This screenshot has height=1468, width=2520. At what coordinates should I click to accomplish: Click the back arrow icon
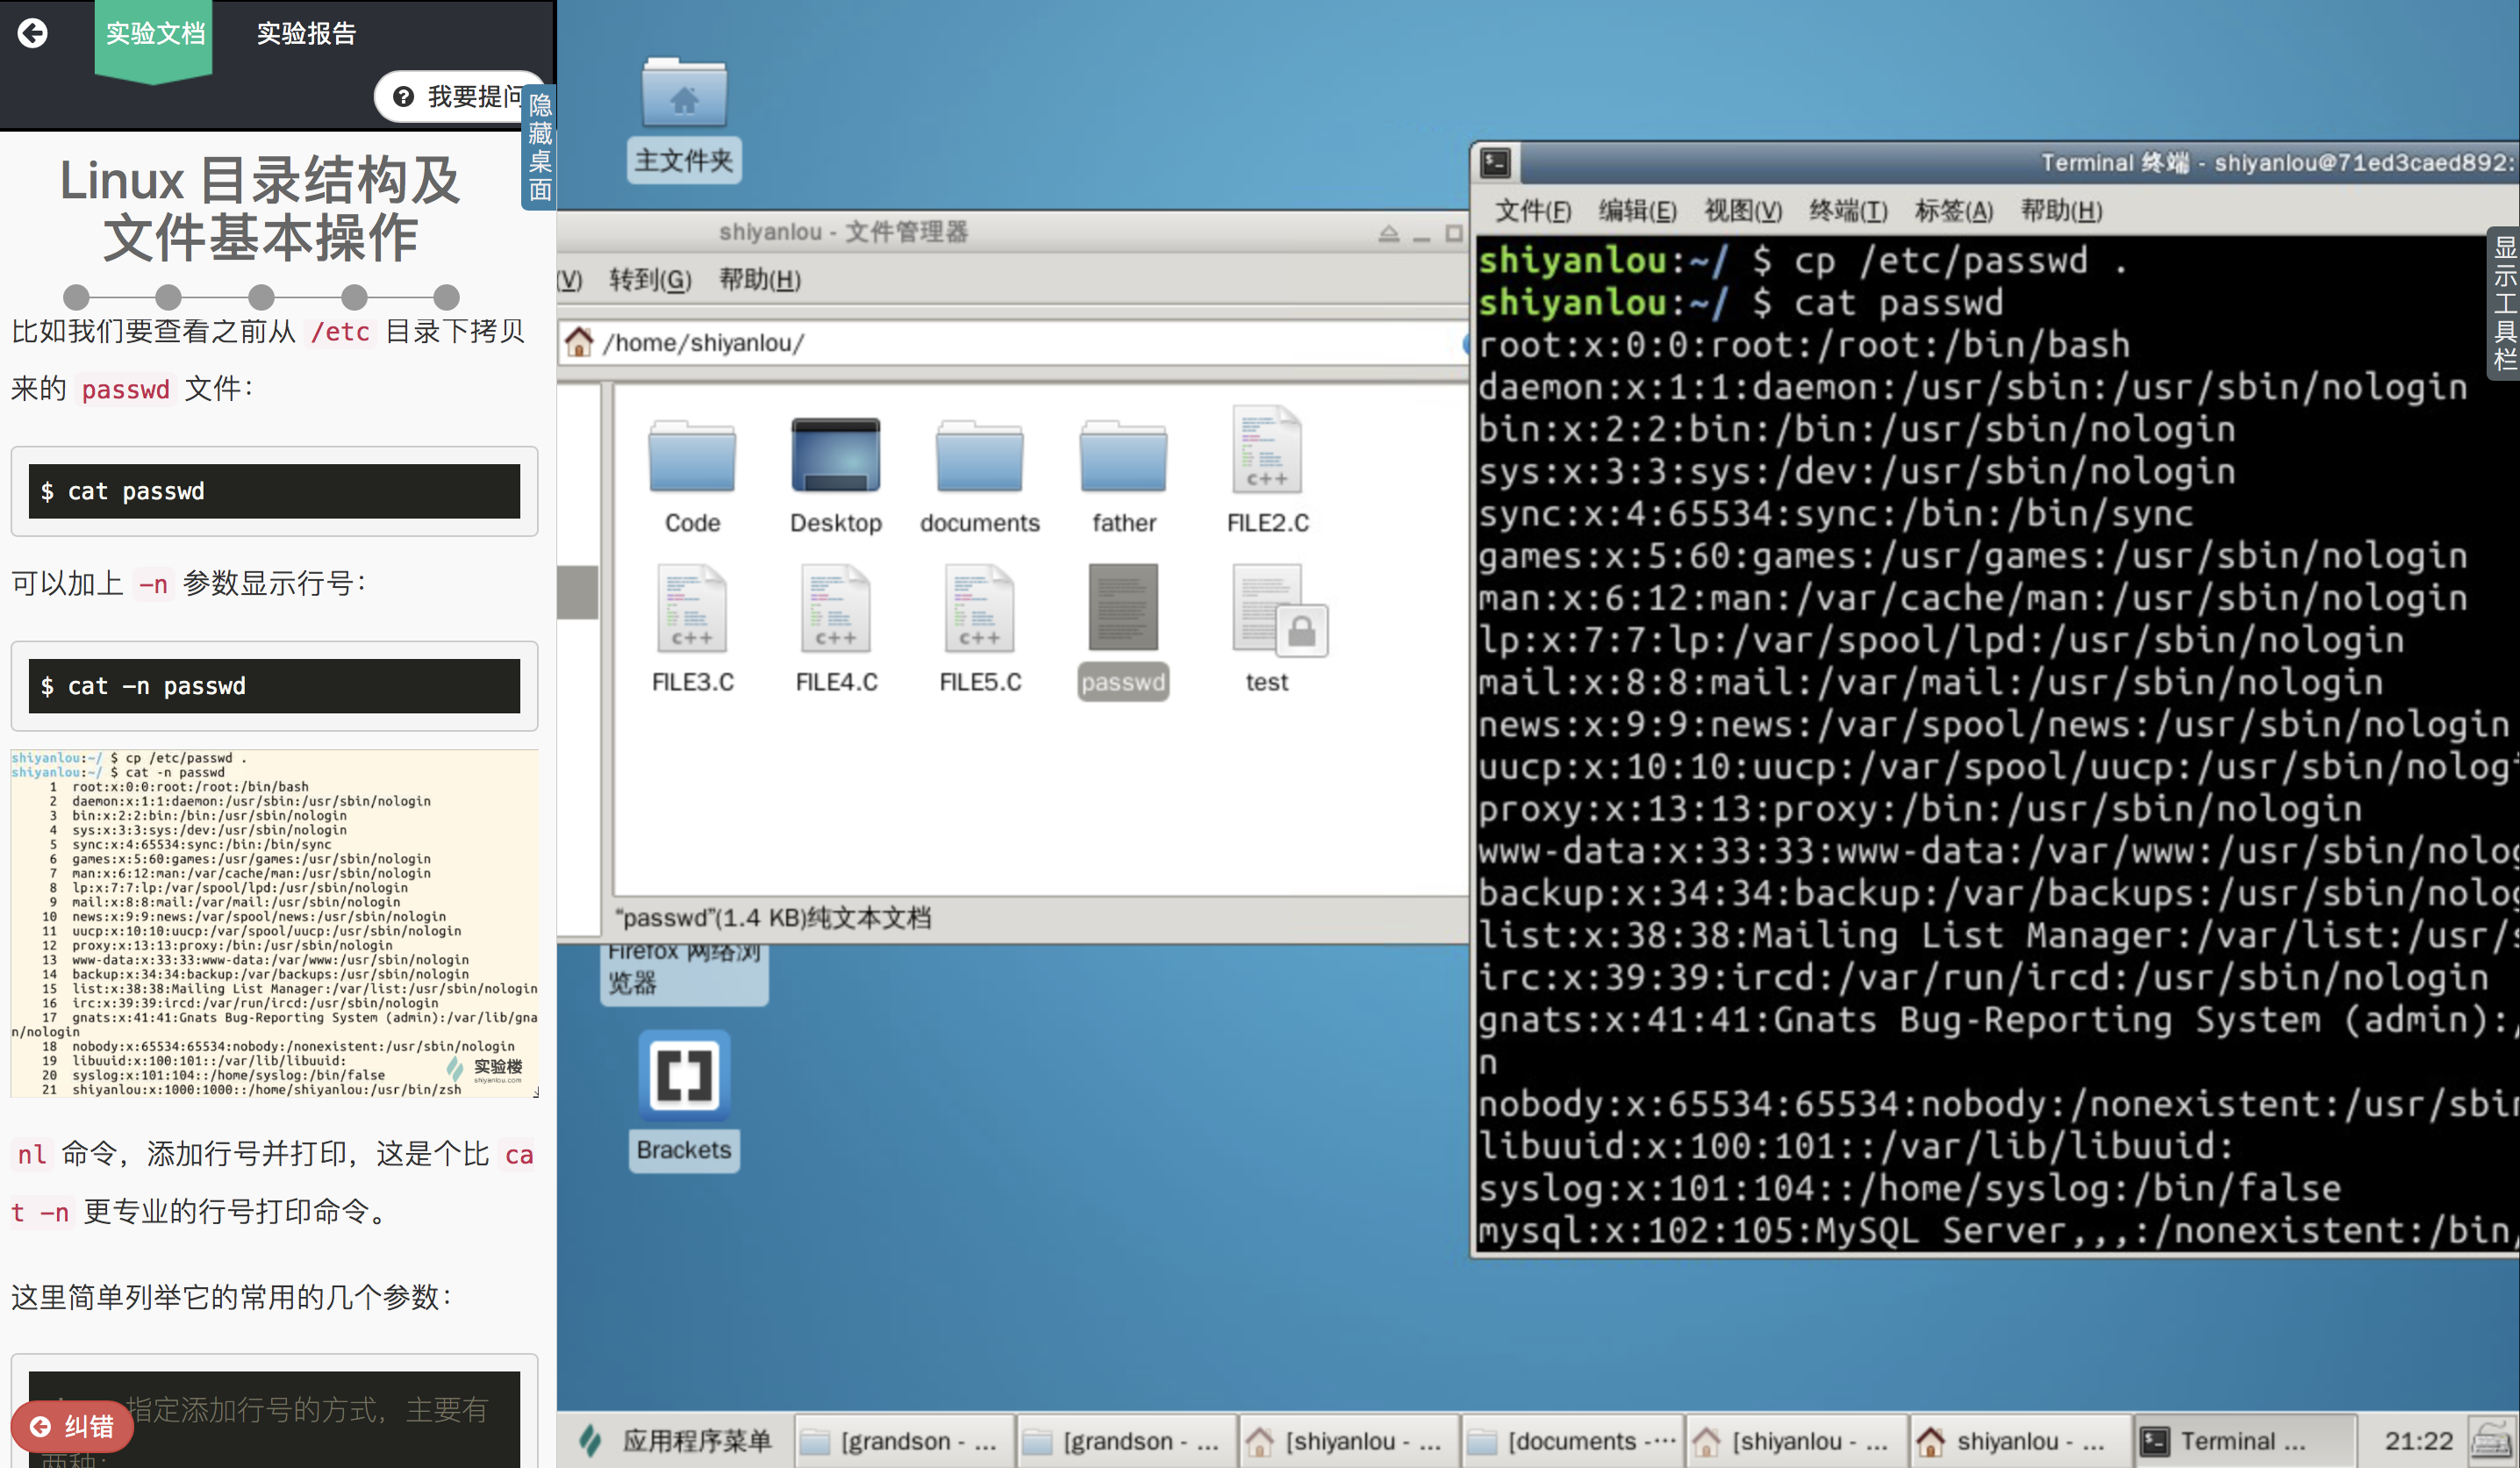tap(33, 33)
